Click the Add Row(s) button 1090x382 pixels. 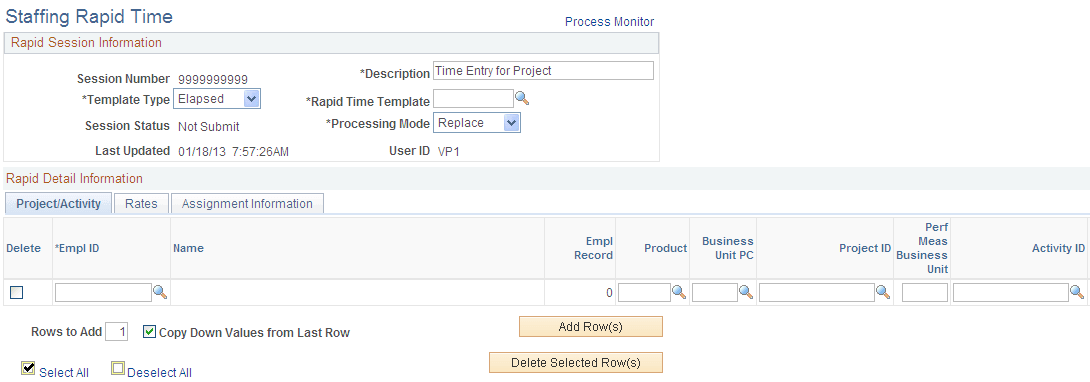[x=591, y=326]
